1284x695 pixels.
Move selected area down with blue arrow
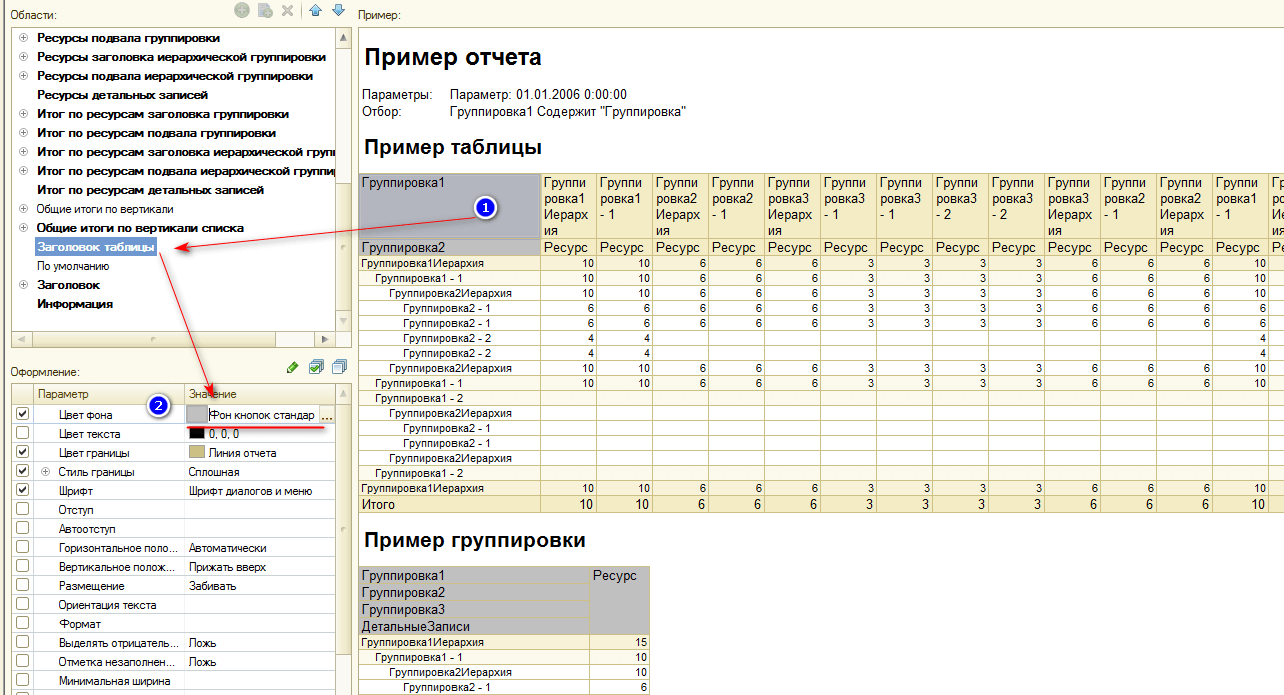(x=338, y=10)
